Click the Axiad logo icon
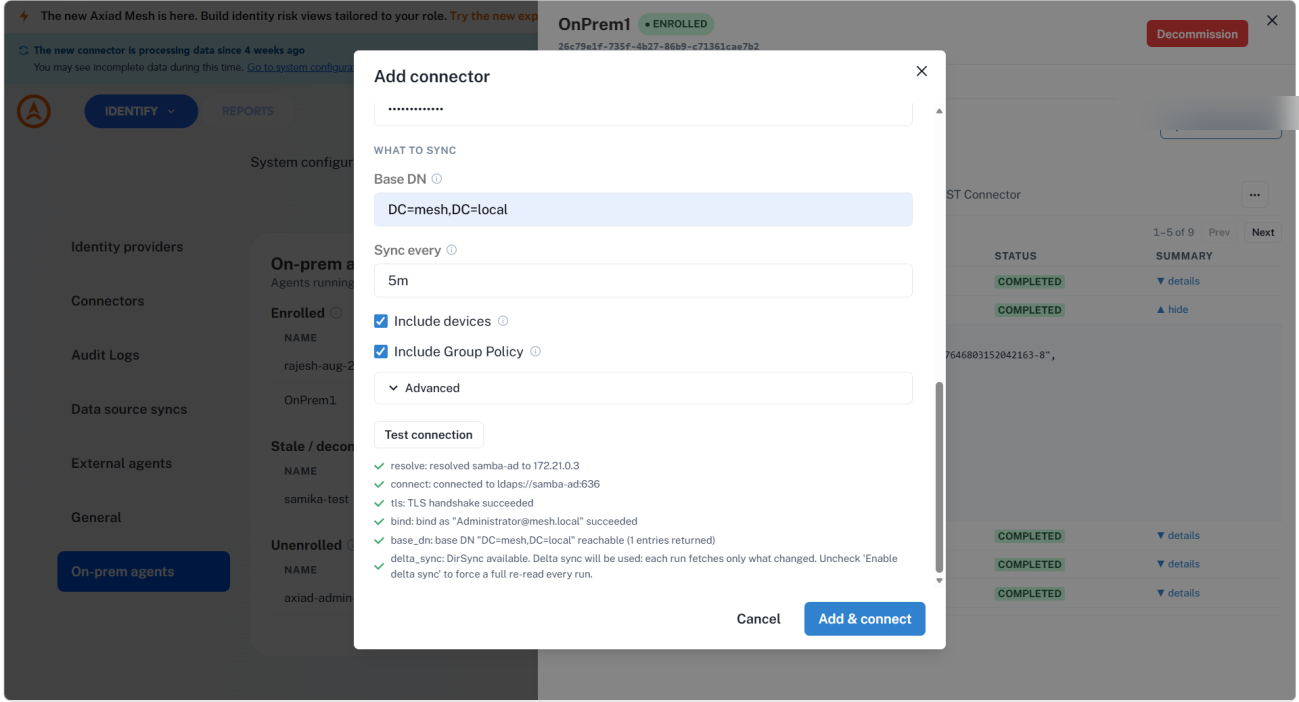Image resolution: width=1299 pixels, height=702 pixels. tap(34, 111)
